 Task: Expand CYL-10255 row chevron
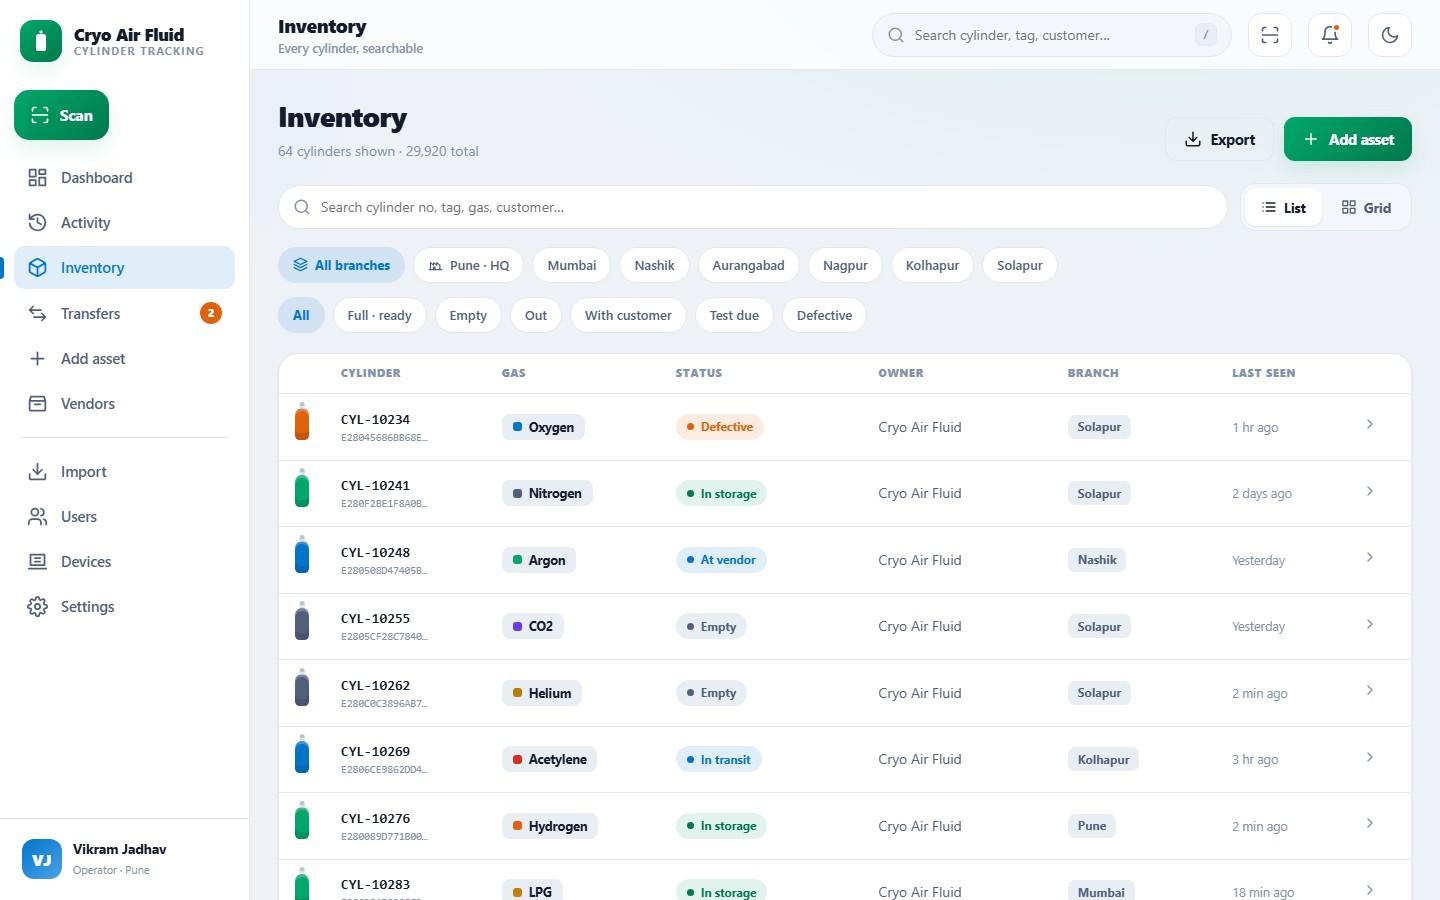point(1370,624)
